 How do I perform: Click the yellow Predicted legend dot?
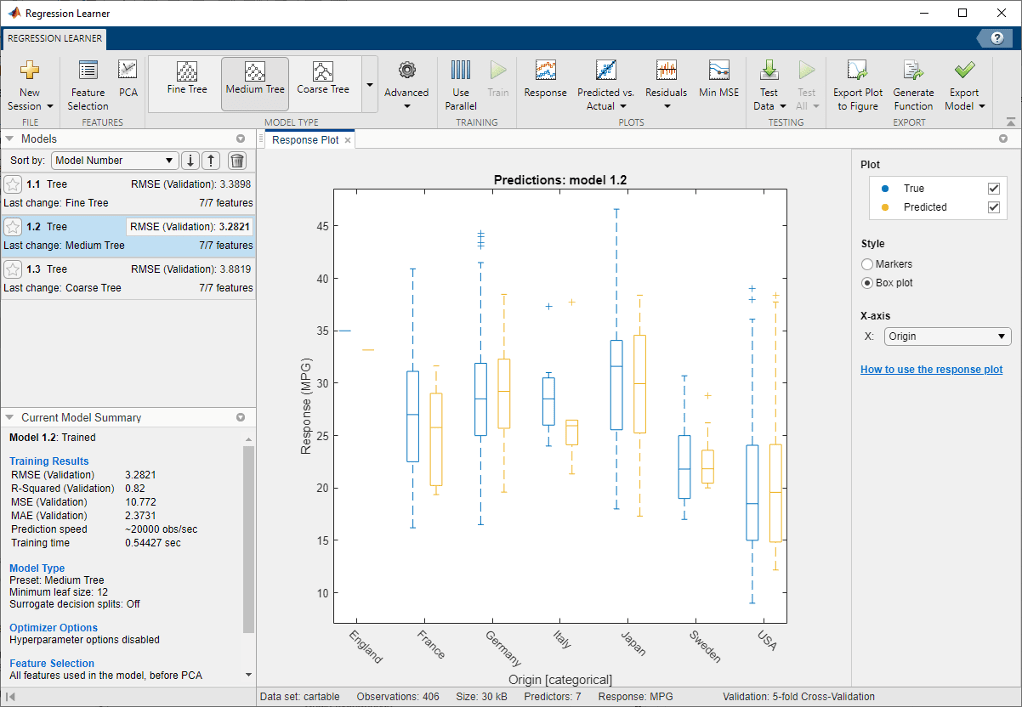pyautogui.click(x=885, y=207)
